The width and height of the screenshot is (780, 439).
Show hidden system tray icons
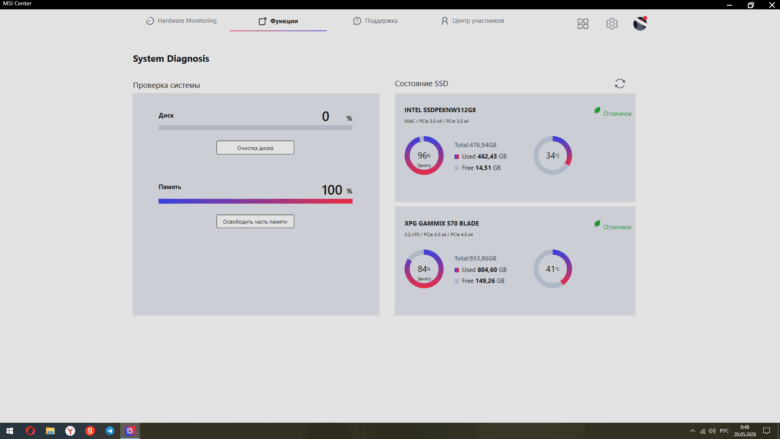tap(692, 431)
